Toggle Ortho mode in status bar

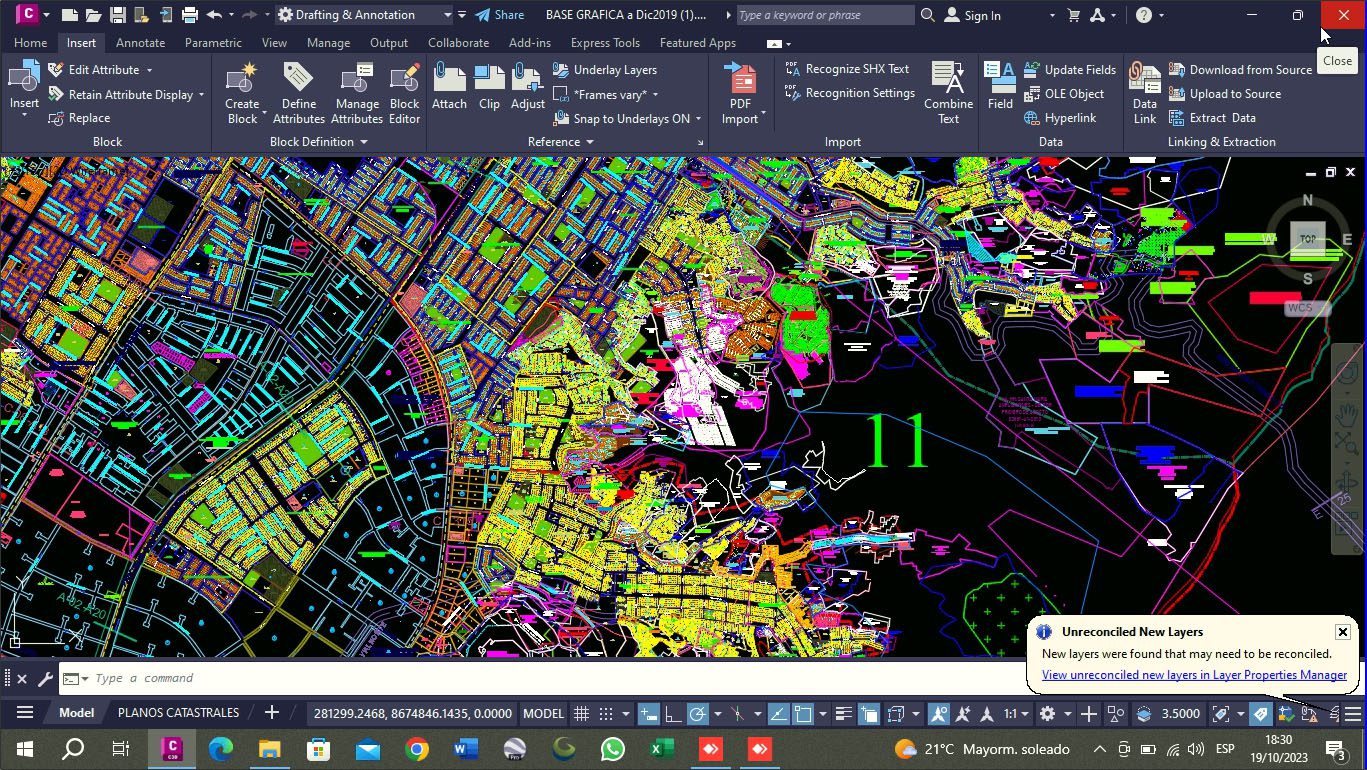[x=673, y=714]
